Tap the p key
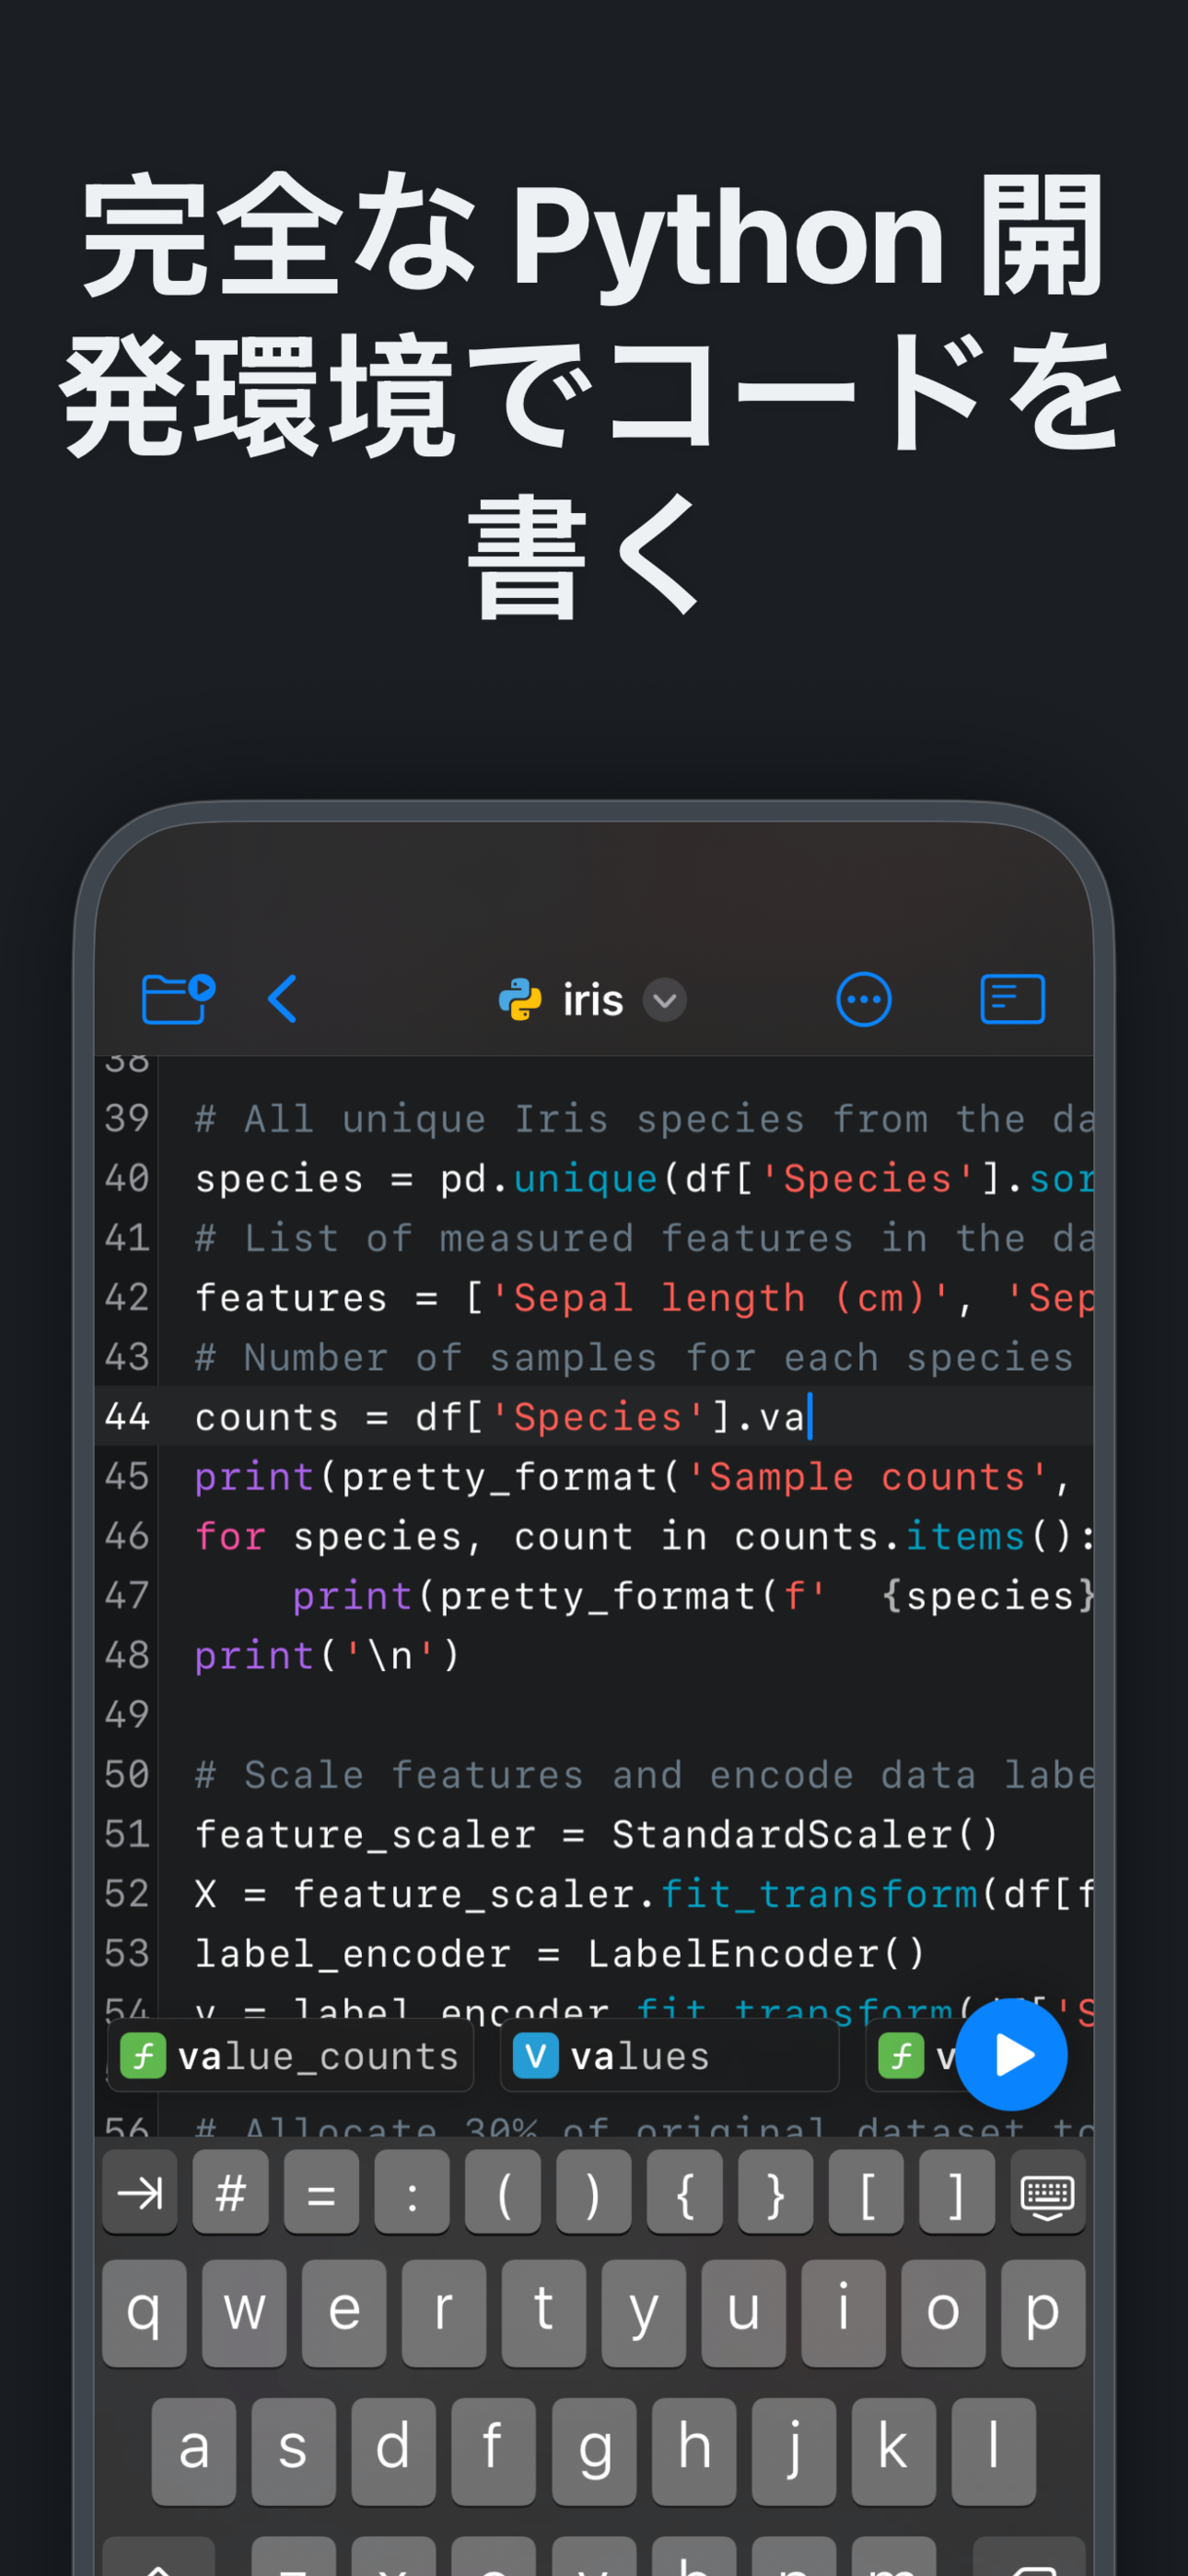The image size is (1188, 2576). [x=1043, y=2312]
